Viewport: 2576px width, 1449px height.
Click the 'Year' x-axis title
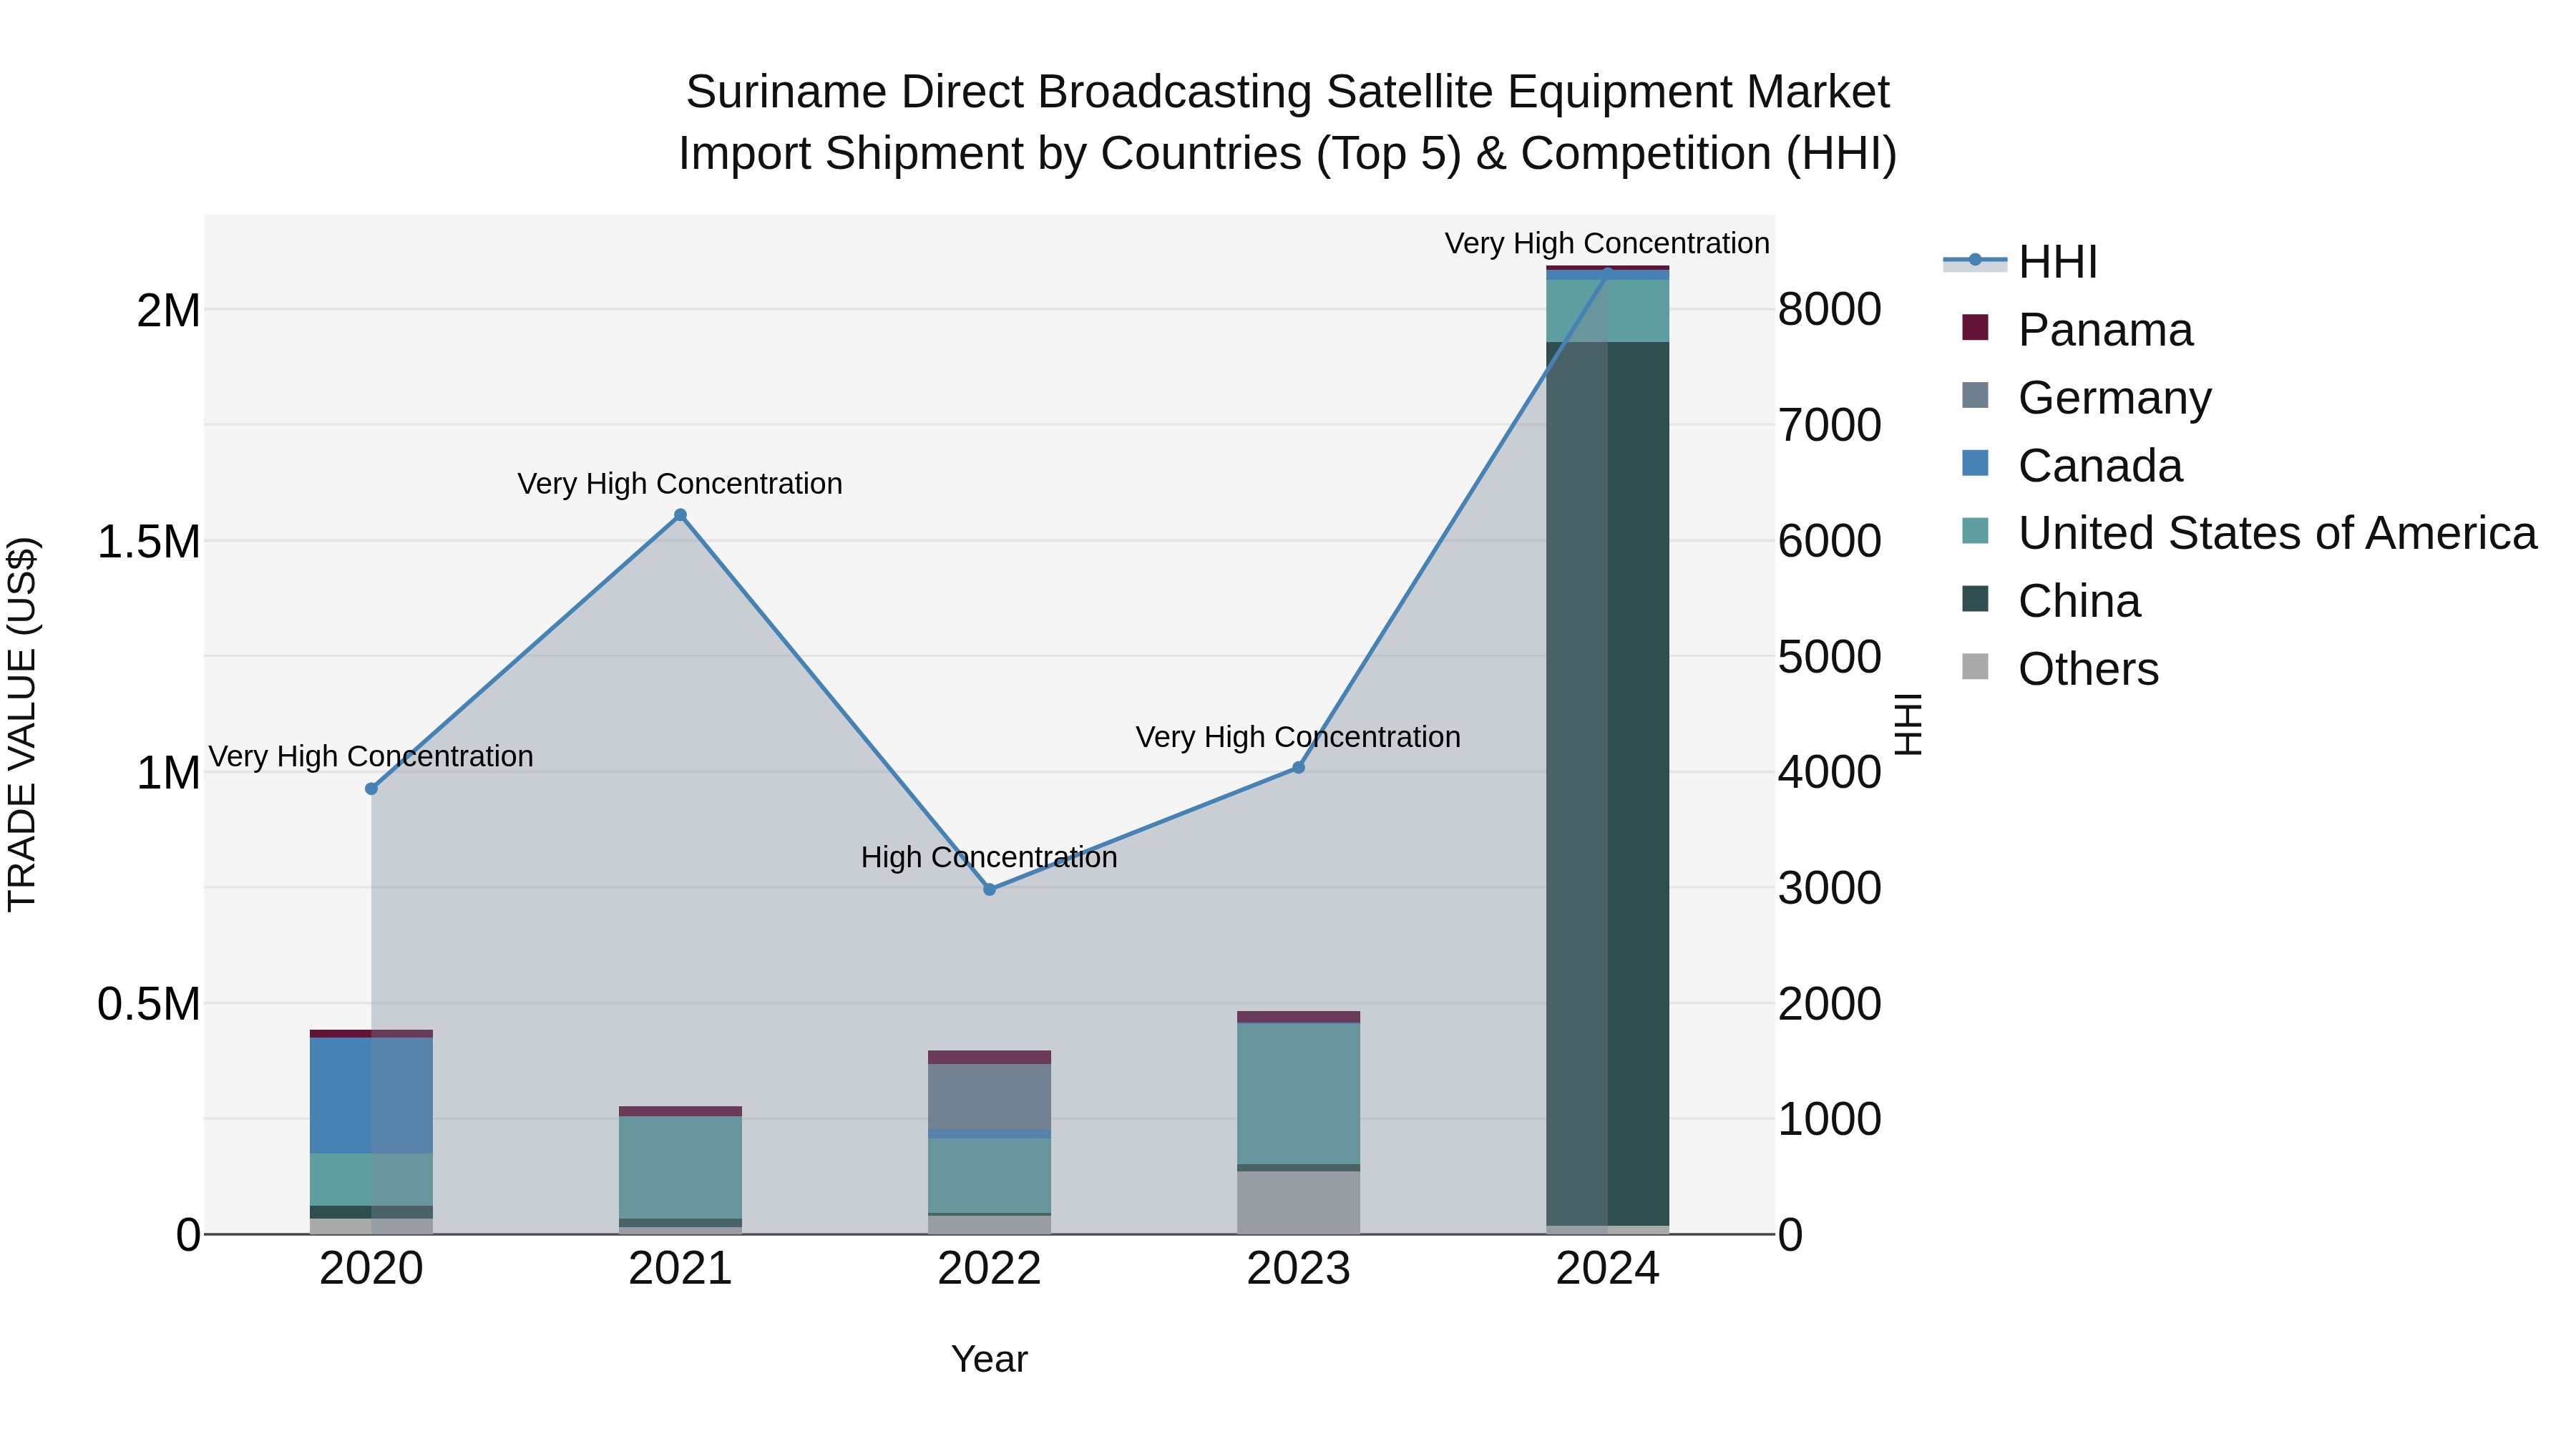pyautogui.click(x=989, y=1359)
